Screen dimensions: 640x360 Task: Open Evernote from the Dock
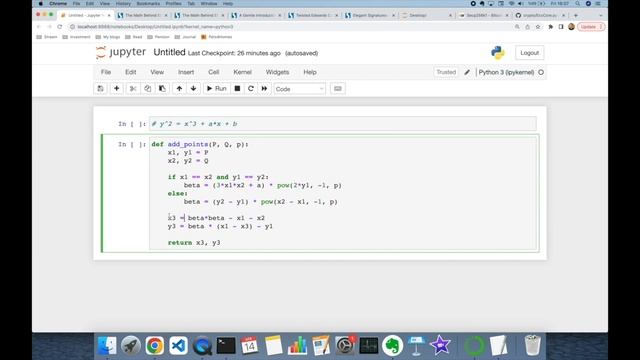point(392,346)
